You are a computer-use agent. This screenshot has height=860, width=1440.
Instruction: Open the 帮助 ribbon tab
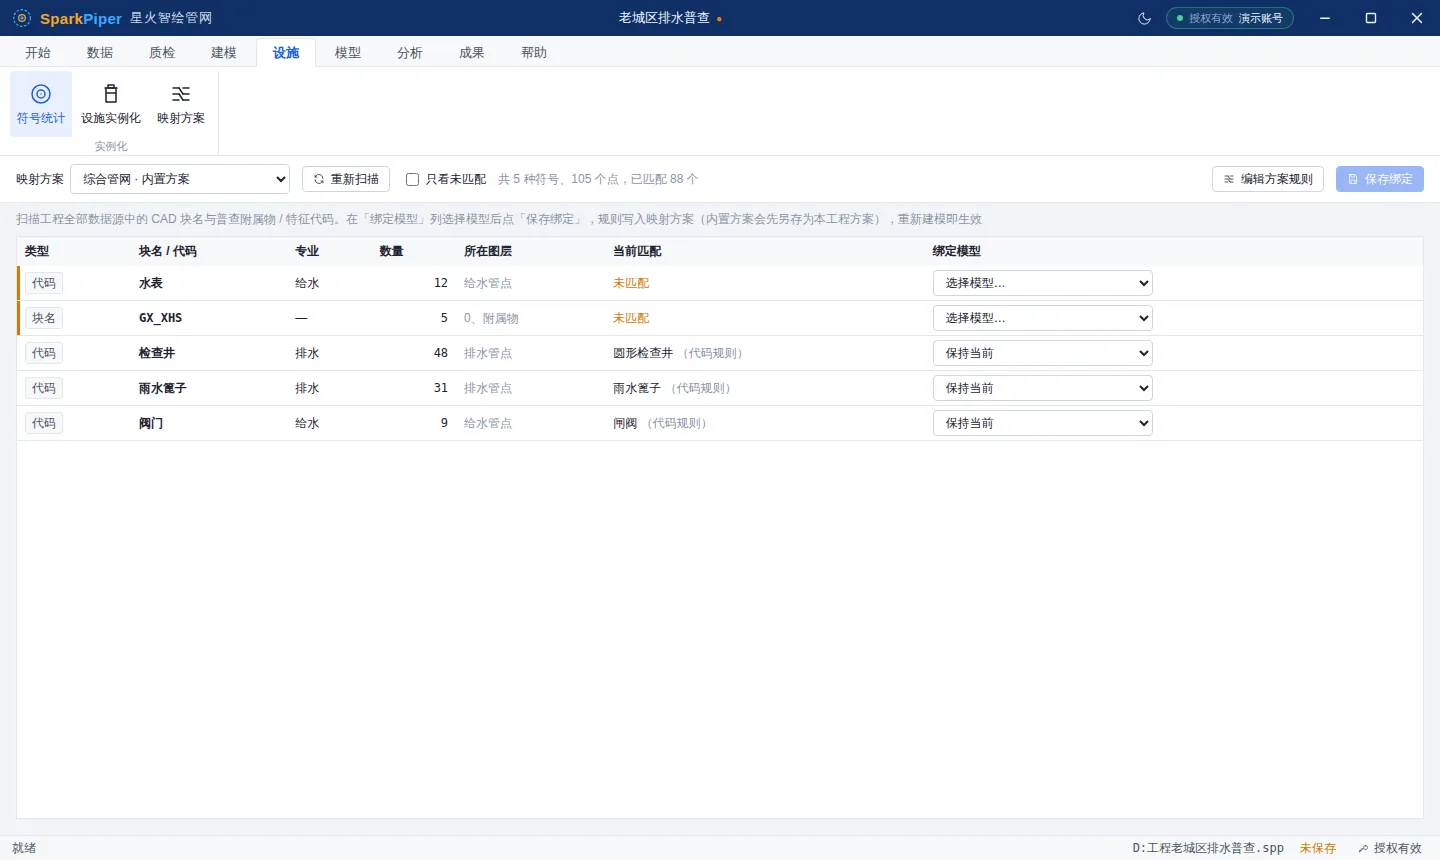point(534,53)
